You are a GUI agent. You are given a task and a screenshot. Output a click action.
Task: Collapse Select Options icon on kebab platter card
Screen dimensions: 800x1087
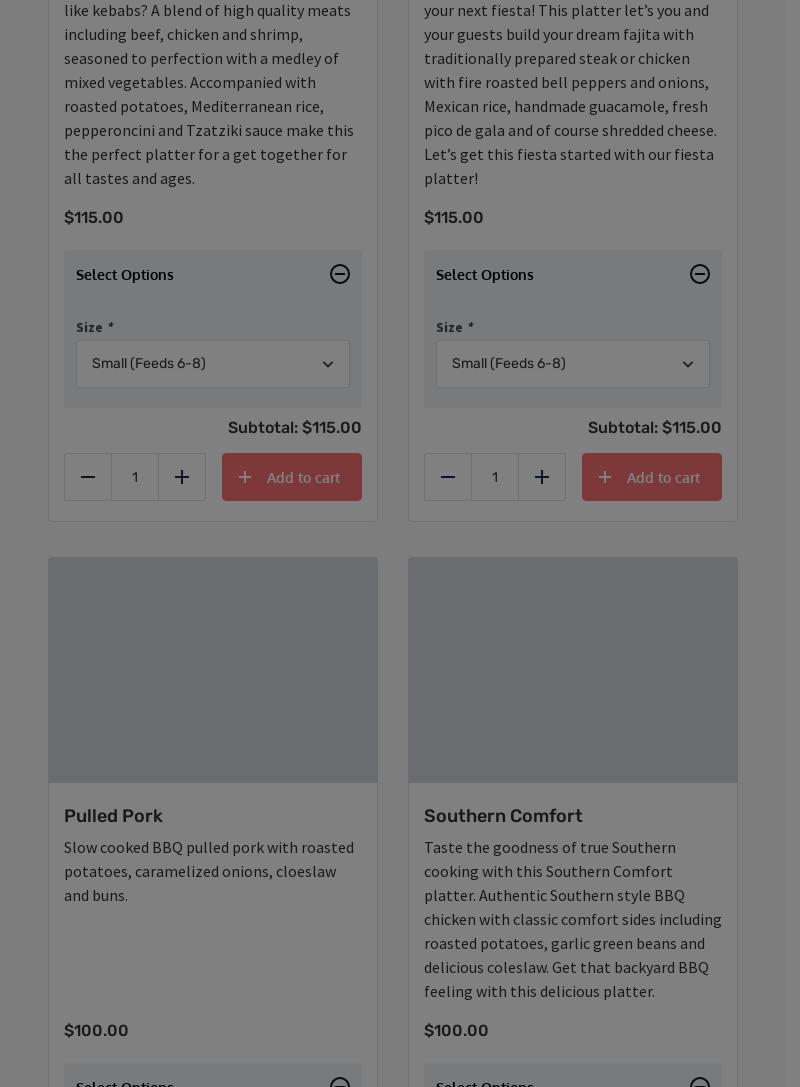click(340, 274)
